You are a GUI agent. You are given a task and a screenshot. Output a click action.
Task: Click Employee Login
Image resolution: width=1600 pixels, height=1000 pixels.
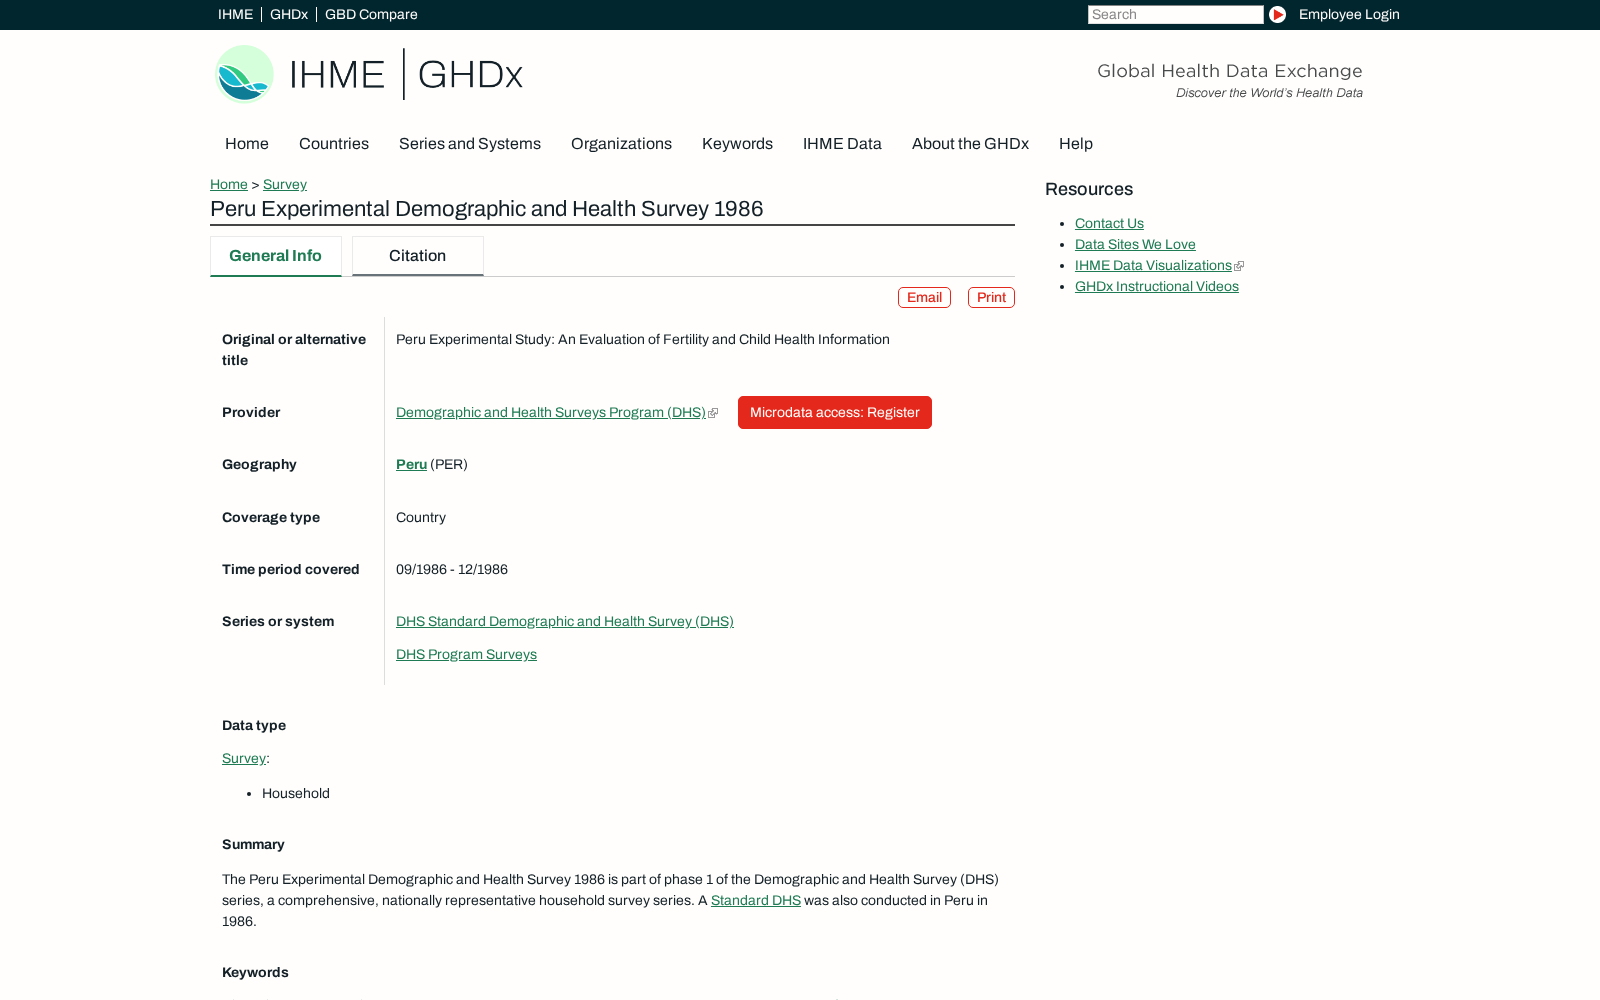point(1349,14)
